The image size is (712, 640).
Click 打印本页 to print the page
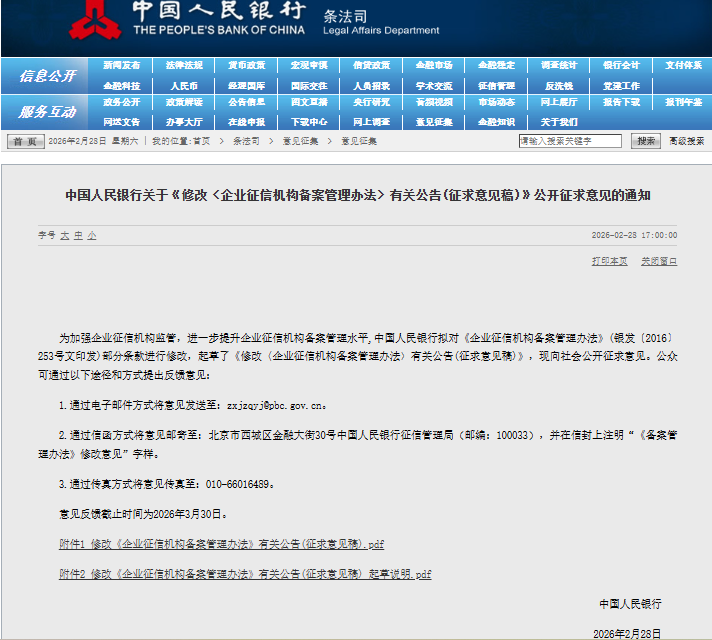tap(609, 261)
